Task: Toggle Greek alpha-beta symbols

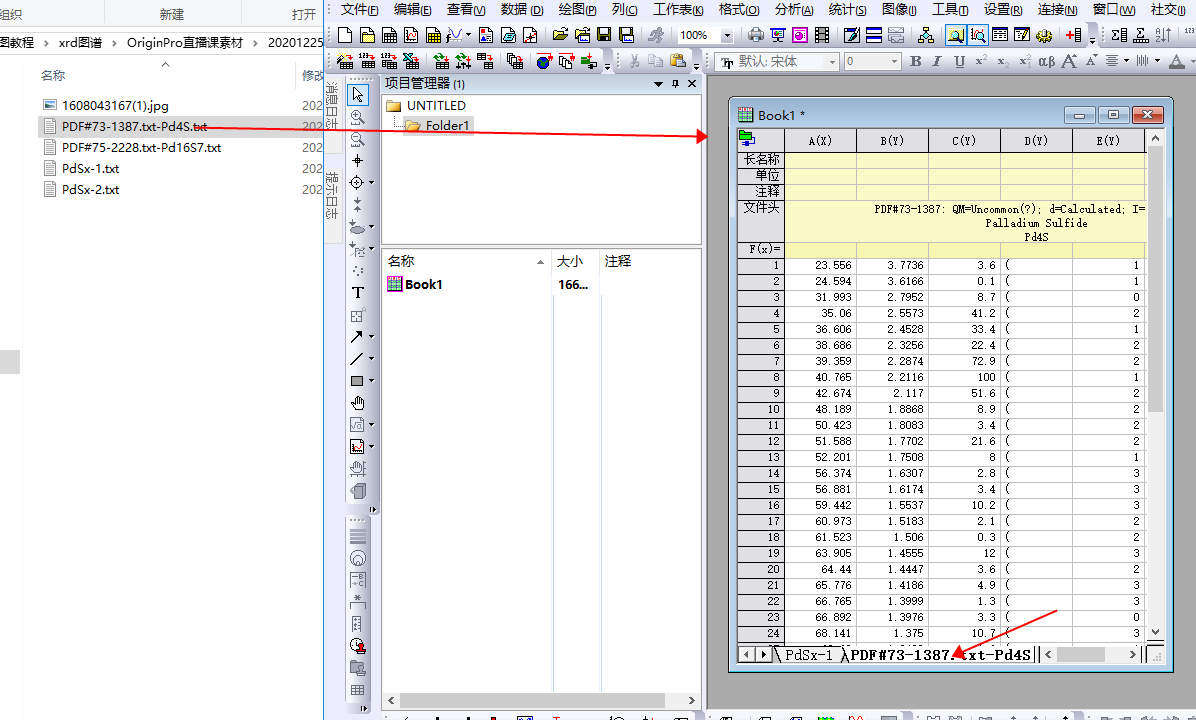Action: [1046, 62]
